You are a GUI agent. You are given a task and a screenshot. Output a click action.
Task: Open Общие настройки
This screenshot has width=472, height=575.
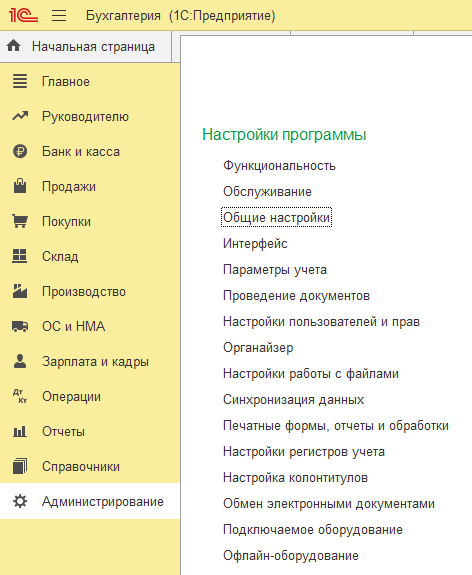click(277, 217)
